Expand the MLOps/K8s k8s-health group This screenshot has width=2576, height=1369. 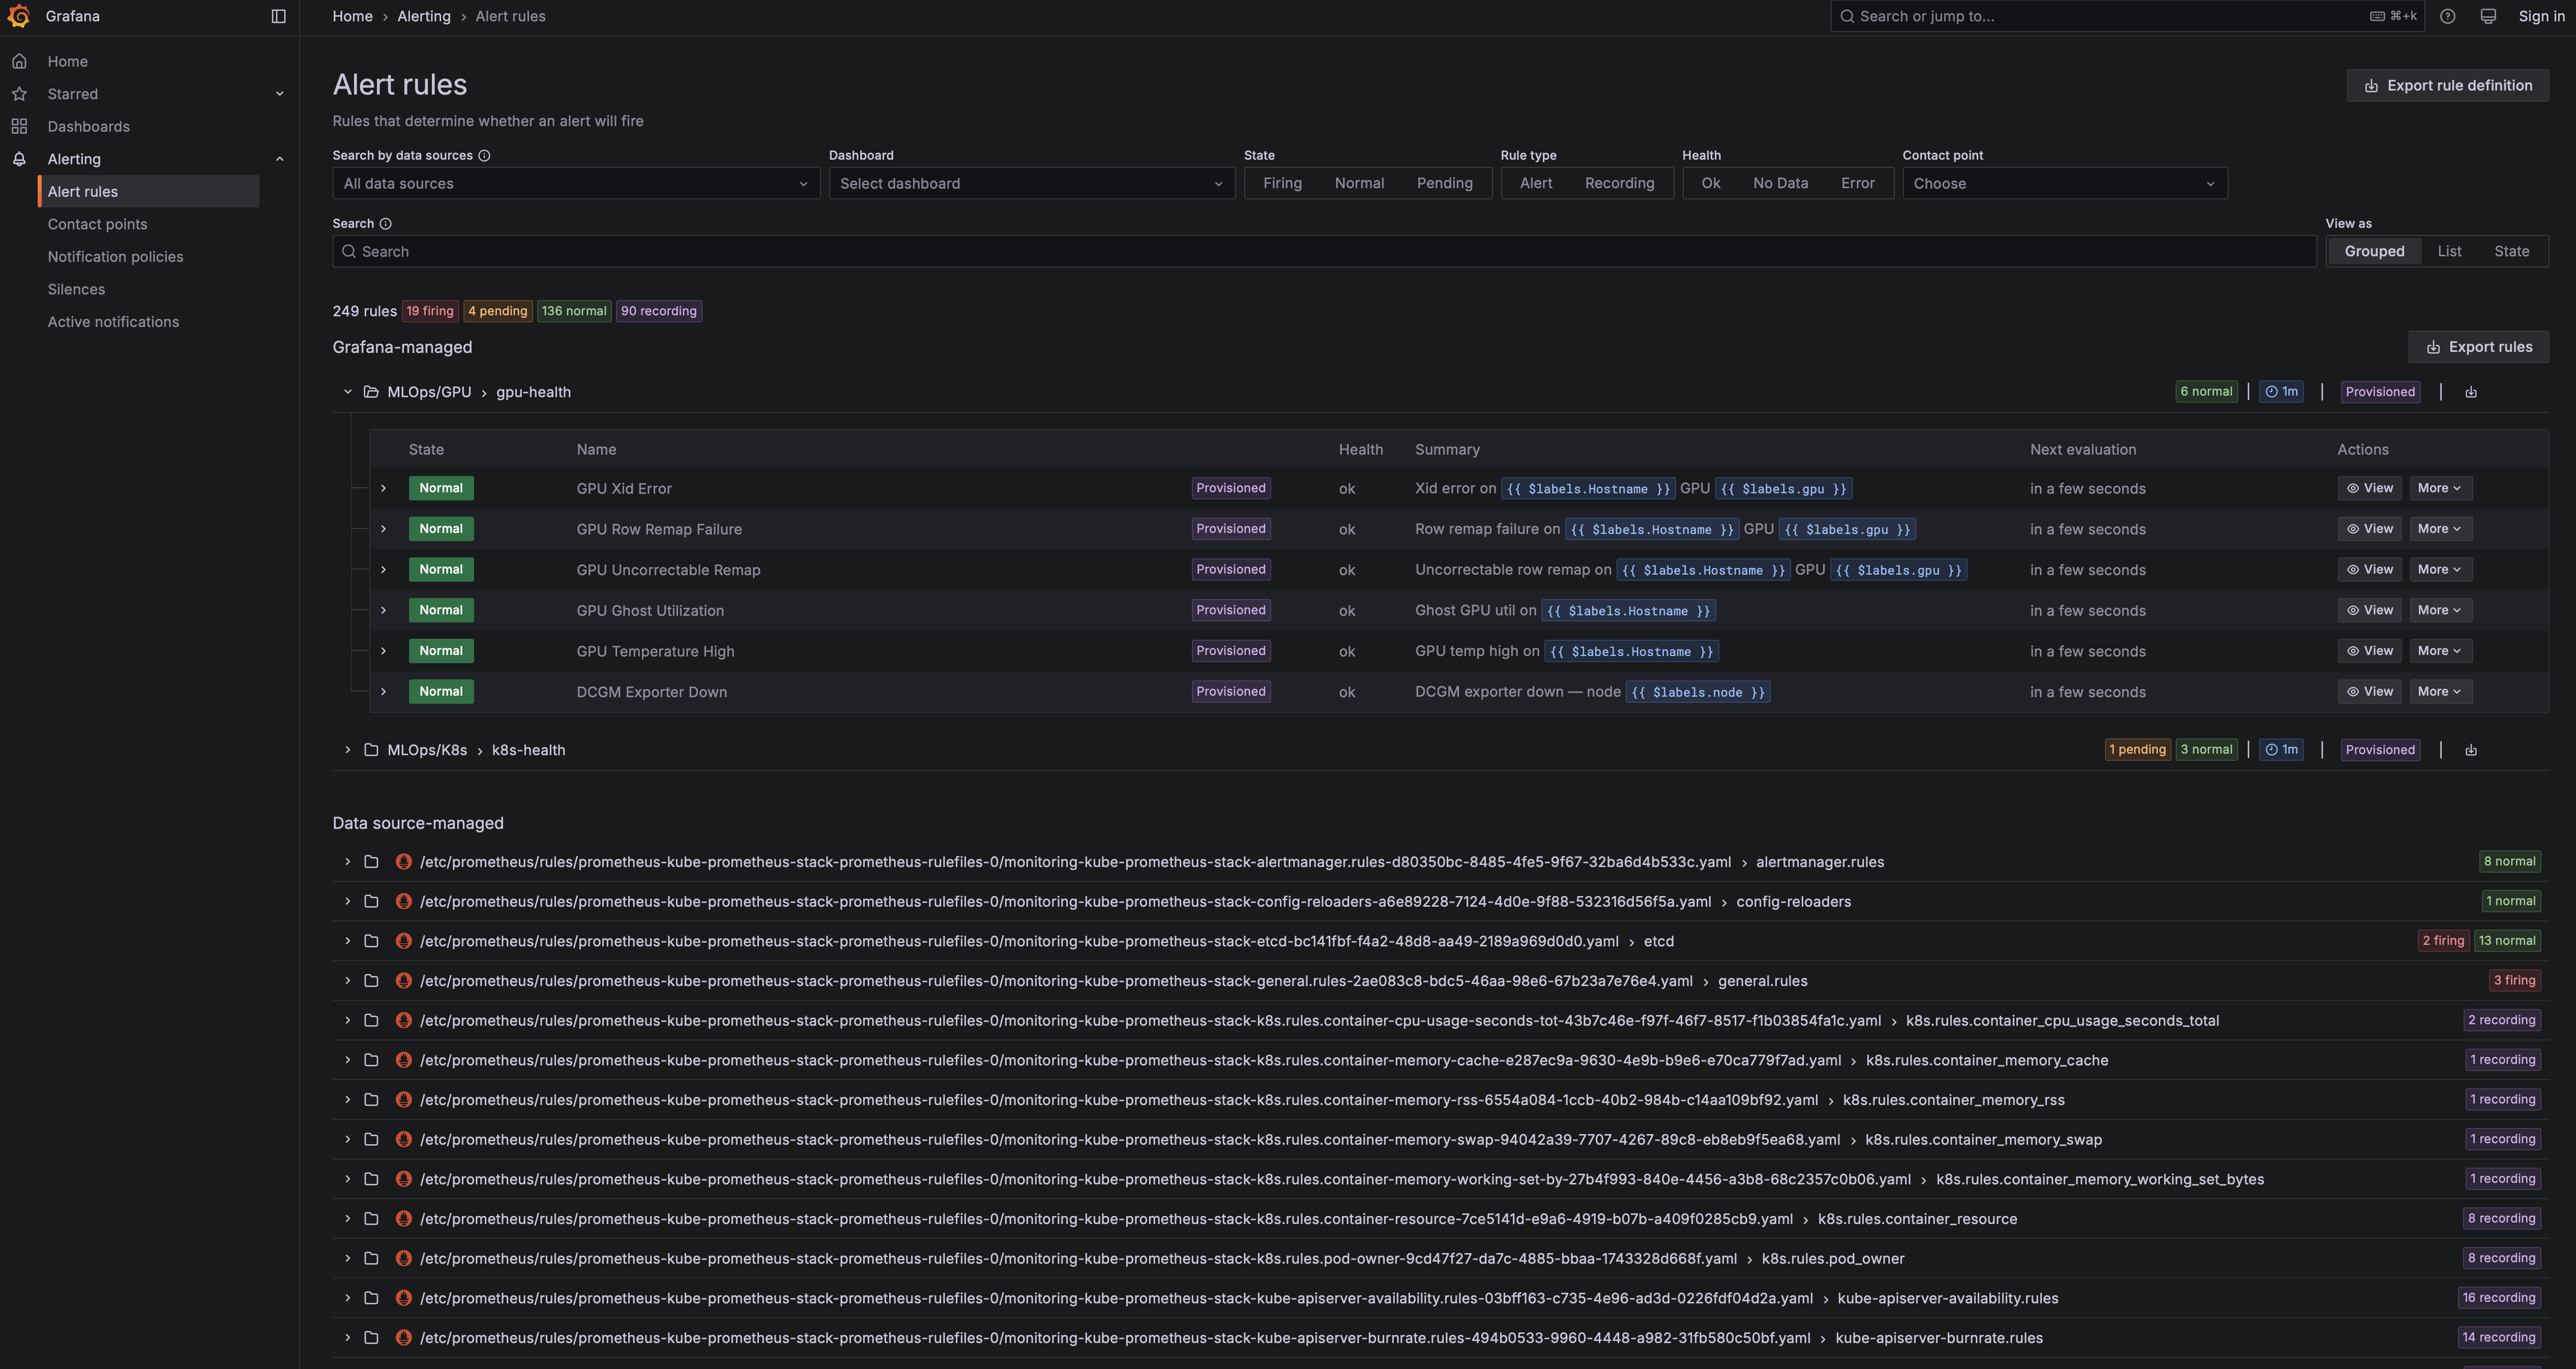347,750
